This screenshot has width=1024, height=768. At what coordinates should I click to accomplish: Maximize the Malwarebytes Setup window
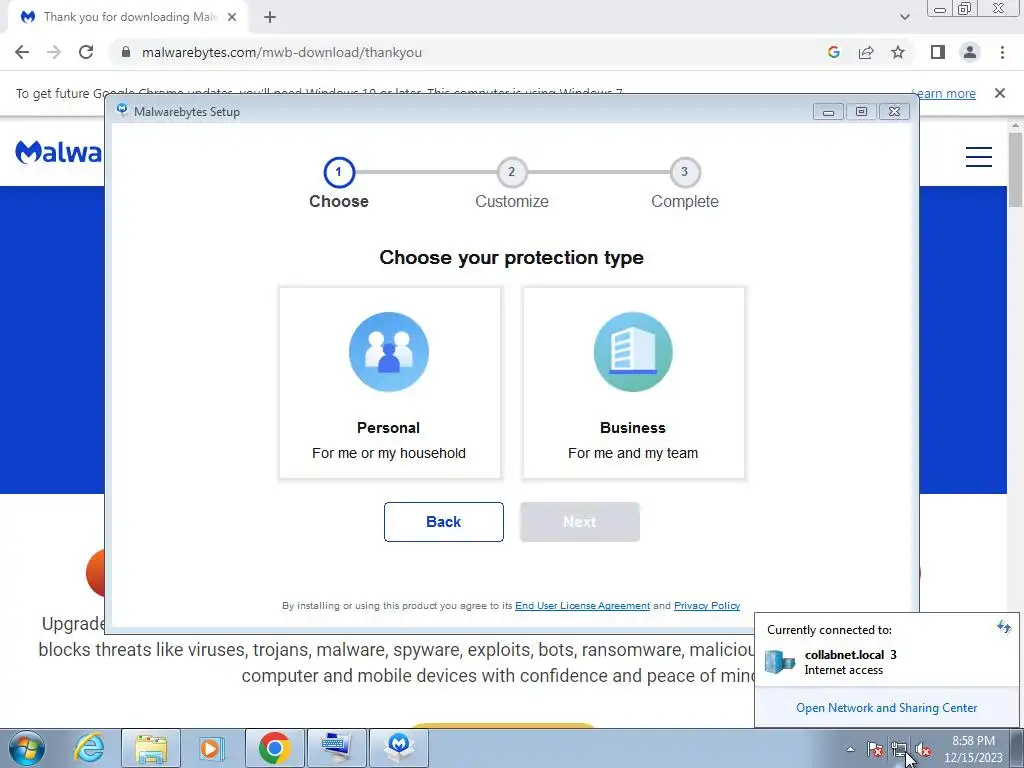click(x=861, y=112)
